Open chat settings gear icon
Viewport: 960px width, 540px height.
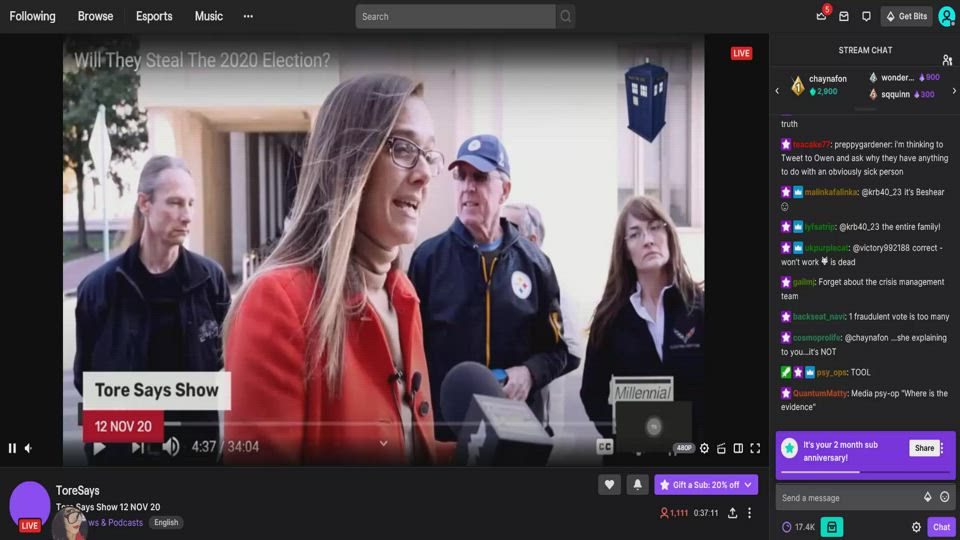[916, 527]
